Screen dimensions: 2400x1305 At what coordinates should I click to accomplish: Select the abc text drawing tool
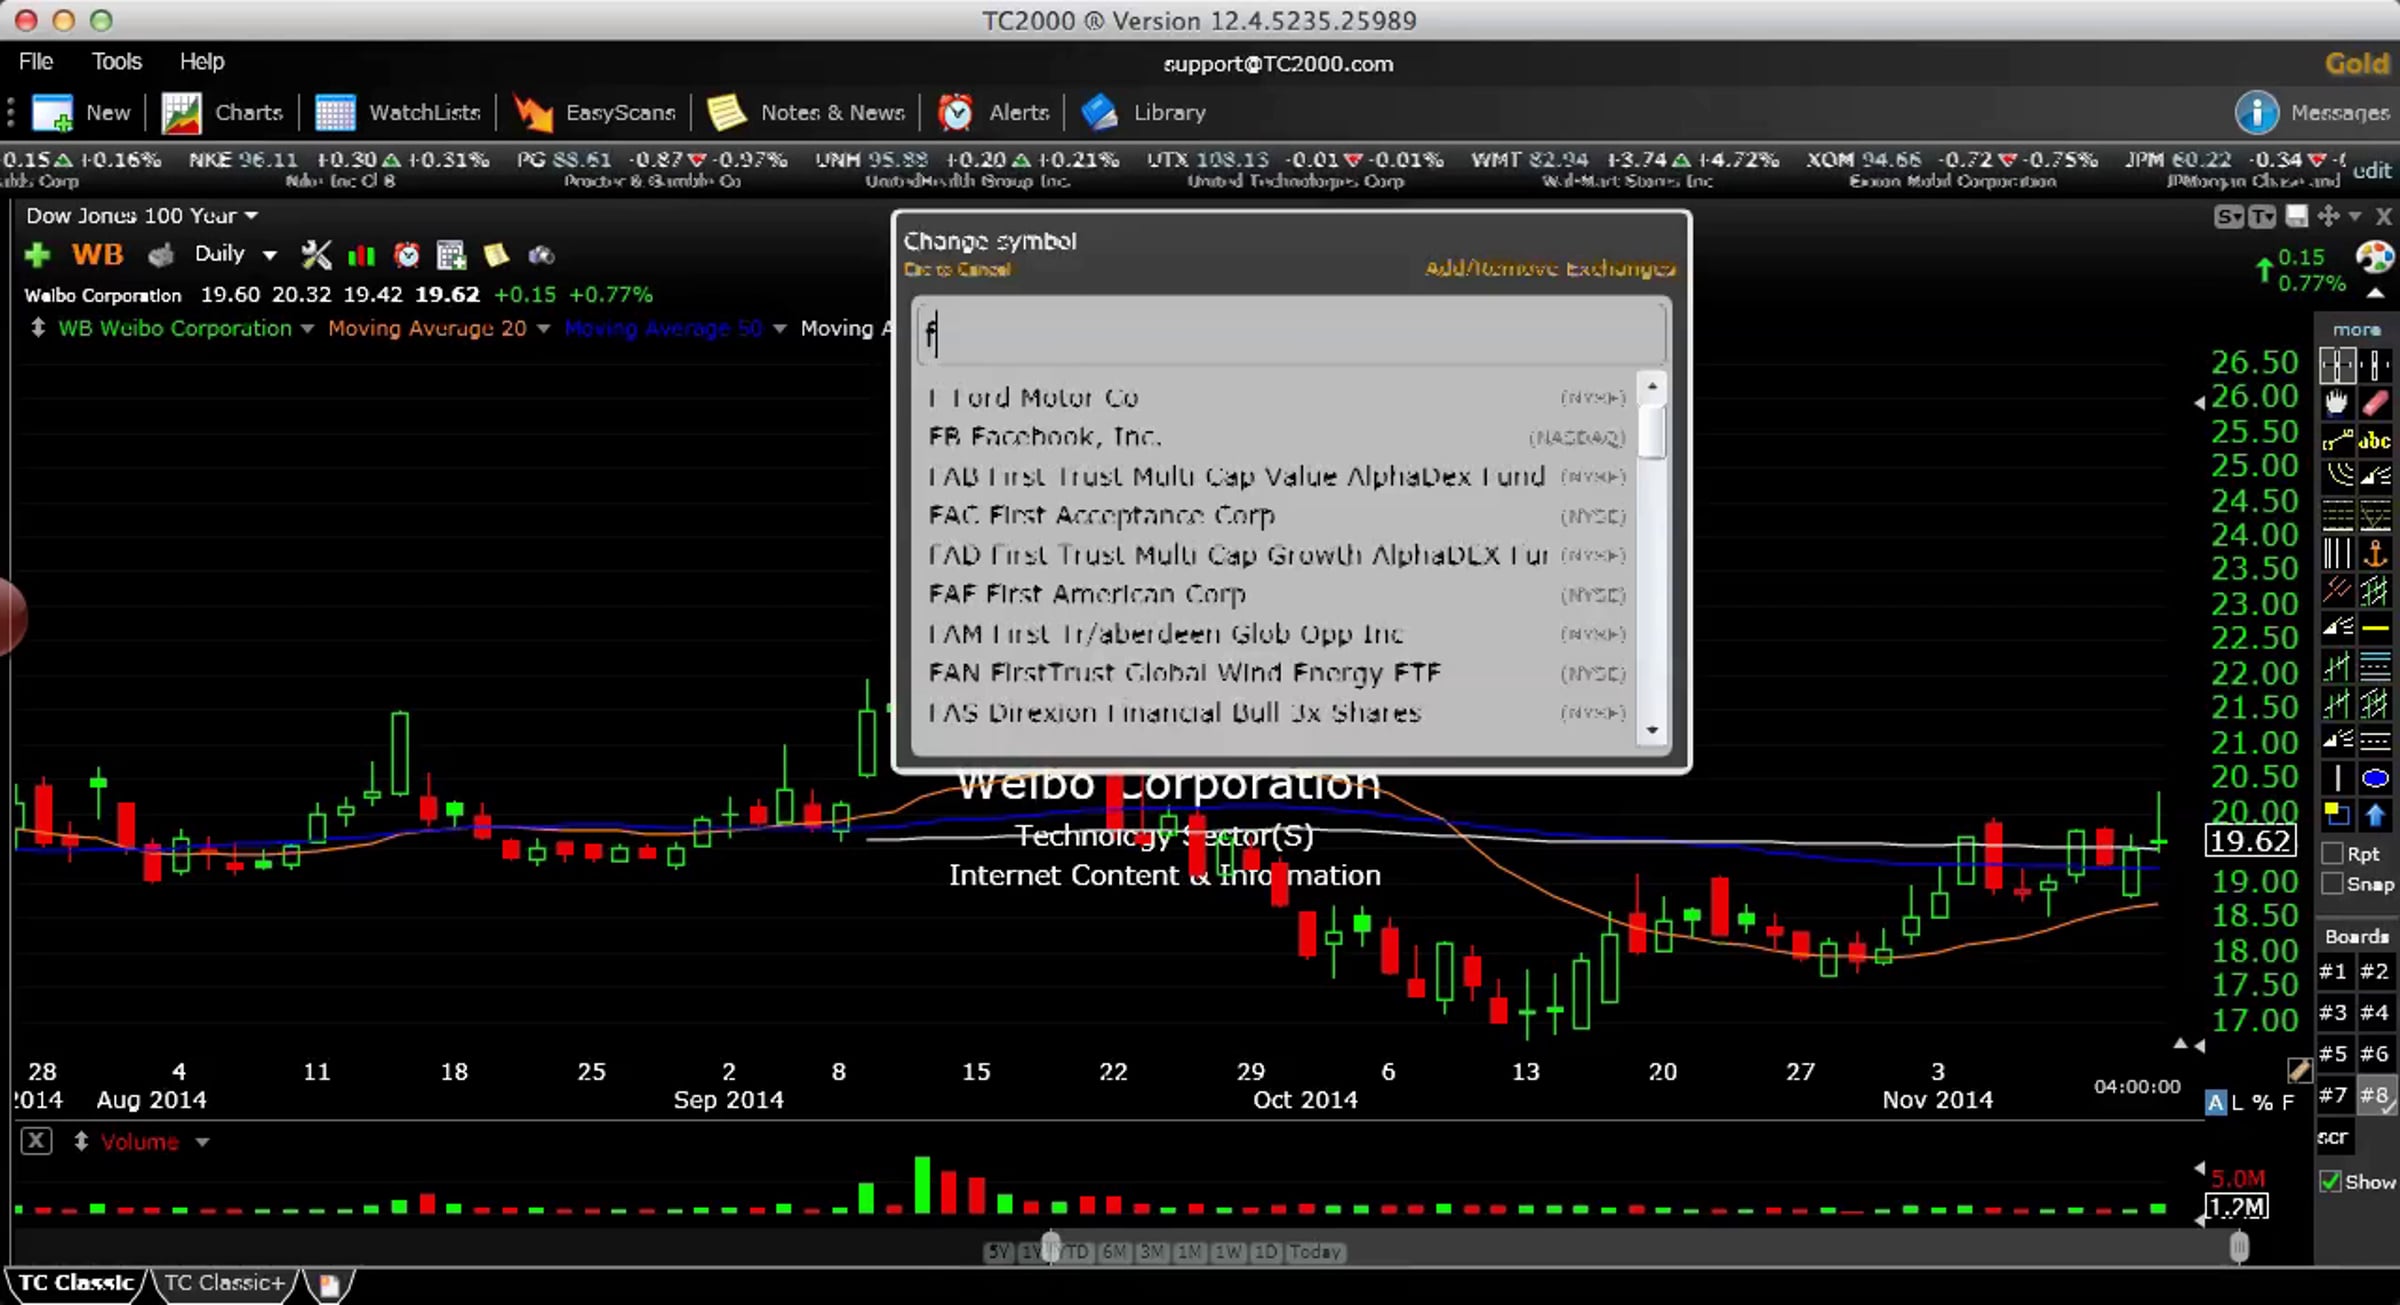tap(2375, 440)
